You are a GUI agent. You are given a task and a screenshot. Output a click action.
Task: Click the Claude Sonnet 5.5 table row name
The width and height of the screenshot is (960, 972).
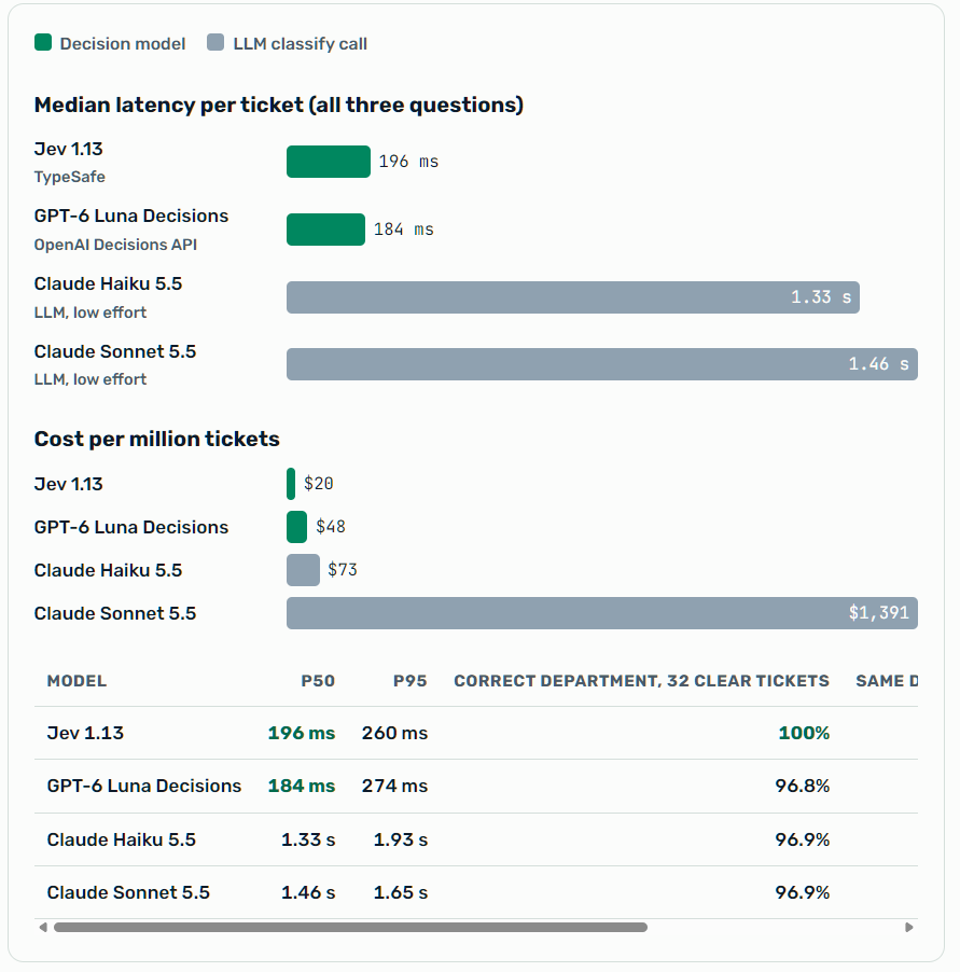[128, 893]
